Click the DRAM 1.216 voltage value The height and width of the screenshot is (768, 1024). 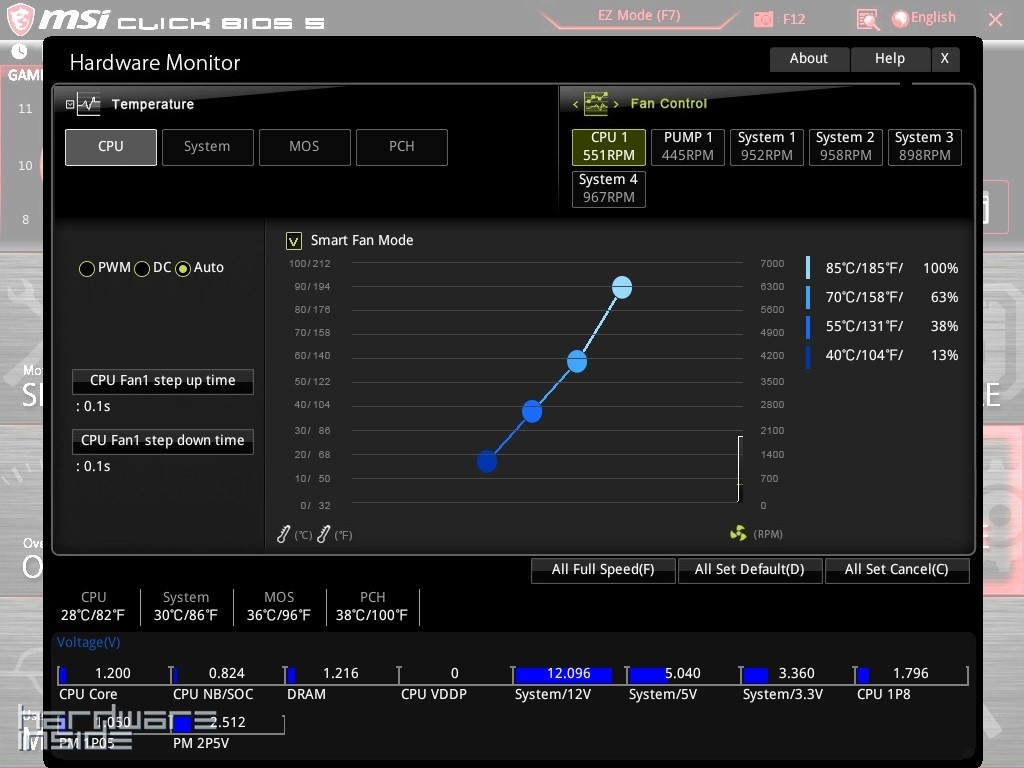[x=341, y=673]
